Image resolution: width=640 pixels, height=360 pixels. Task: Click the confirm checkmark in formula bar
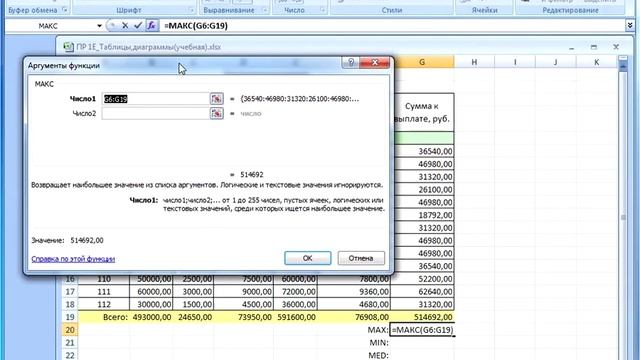pos(138,26)
